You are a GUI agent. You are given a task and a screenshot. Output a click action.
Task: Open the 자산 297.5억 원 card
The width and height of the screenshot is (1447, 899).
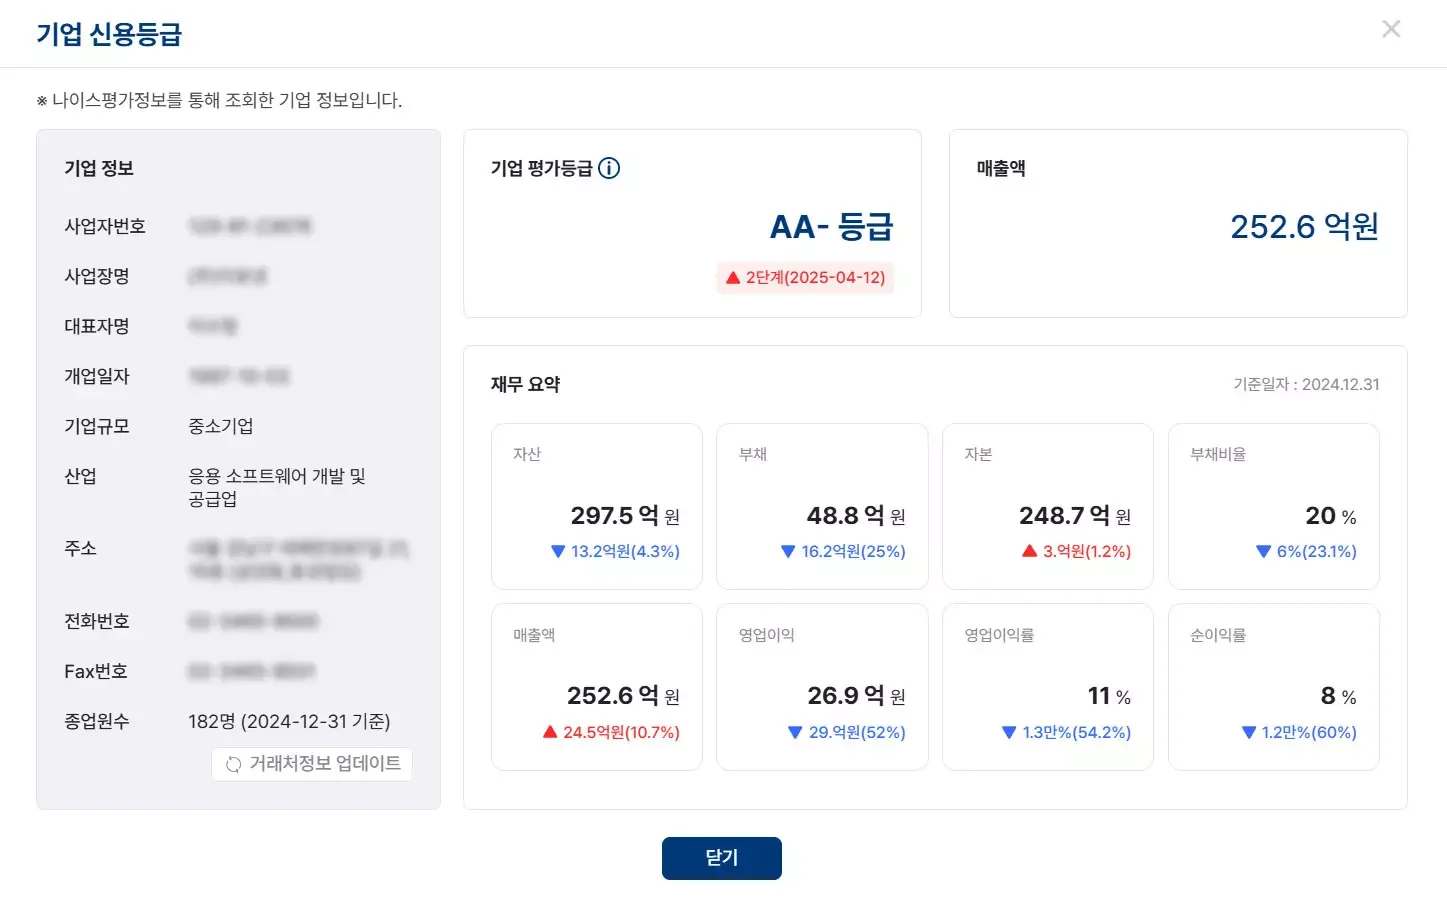point(596,505)
